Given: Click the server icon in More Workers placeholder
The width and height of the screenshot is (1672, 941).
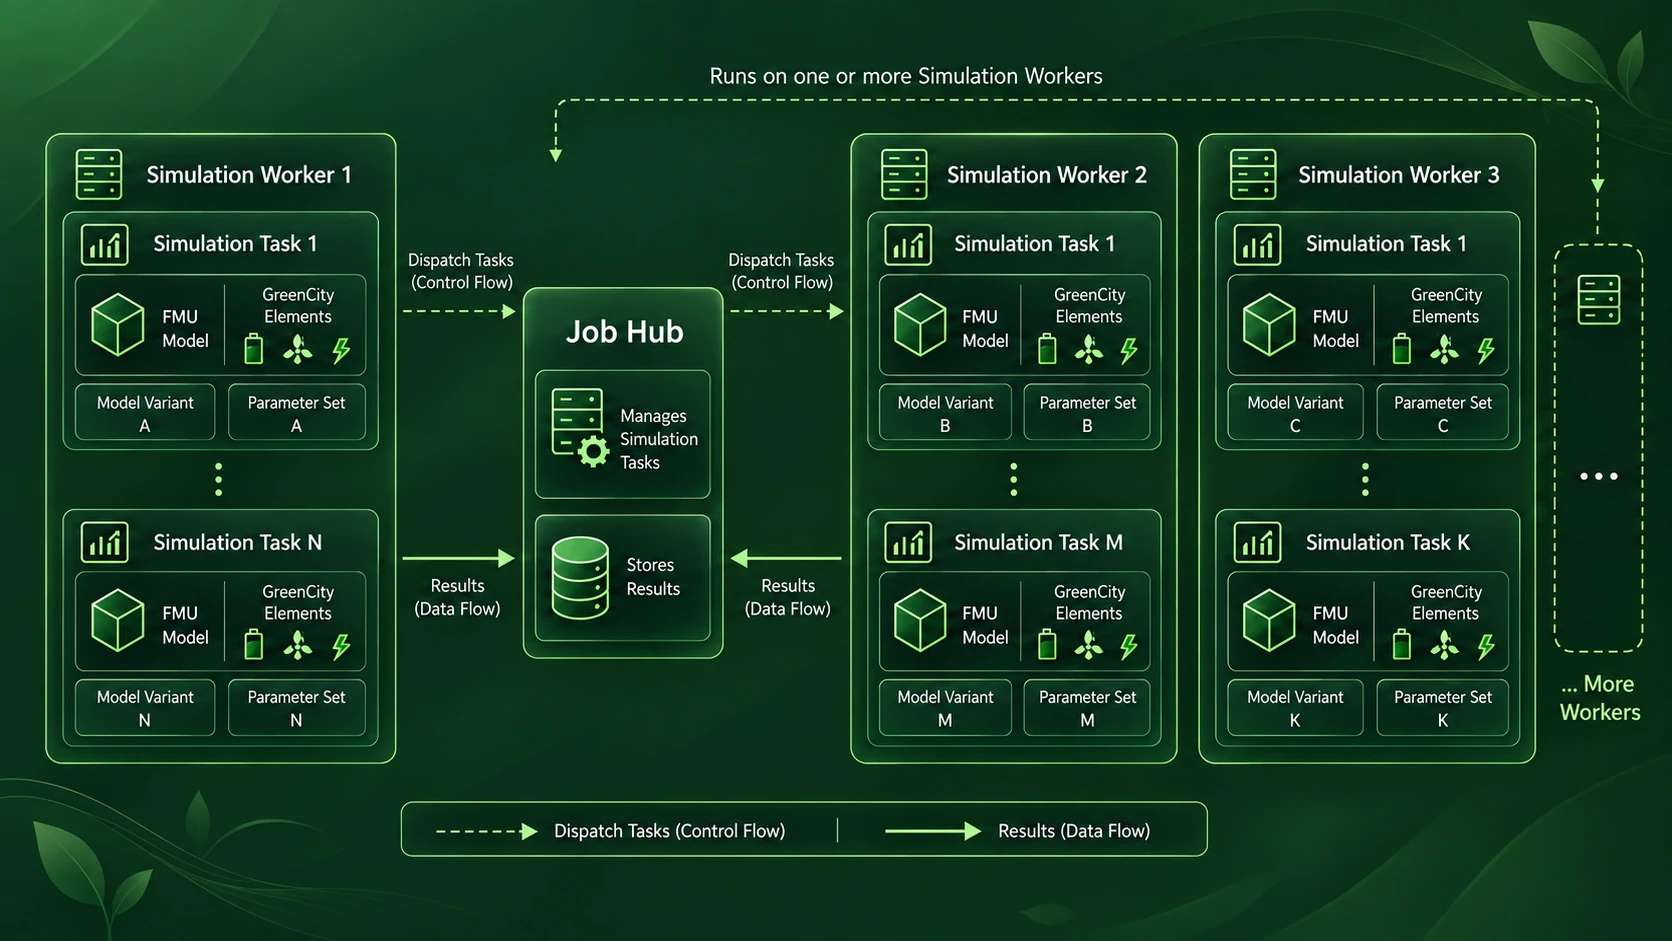Looking at the screenshot, I should pos(1598,300).
